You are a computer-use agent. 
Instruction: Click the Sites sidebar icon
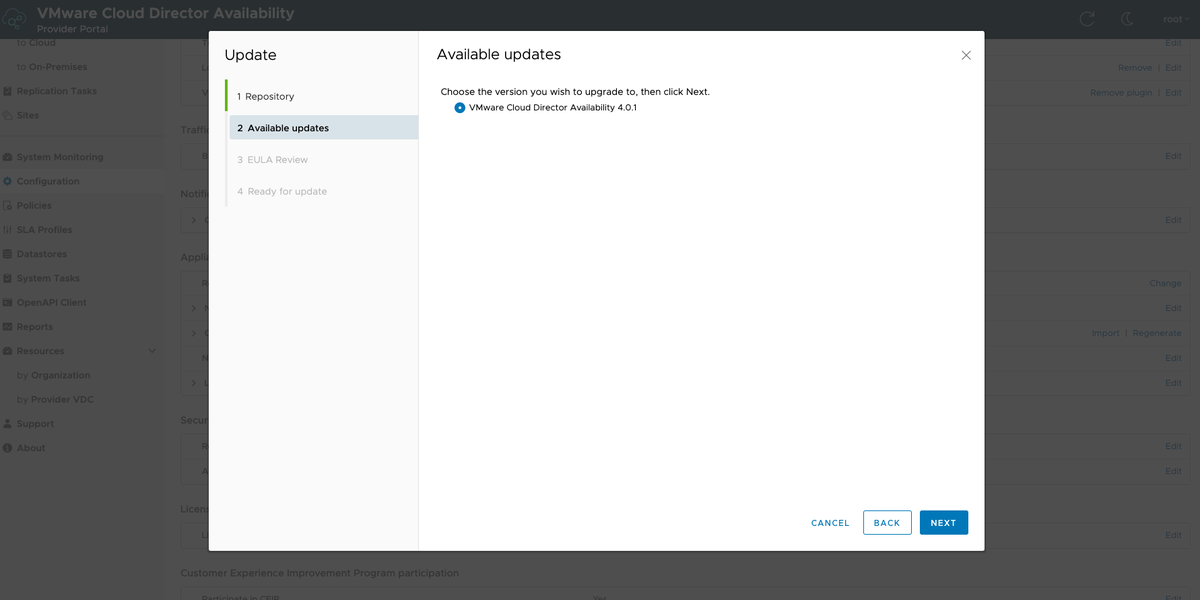pyautogui.click(x=8, y=115)
